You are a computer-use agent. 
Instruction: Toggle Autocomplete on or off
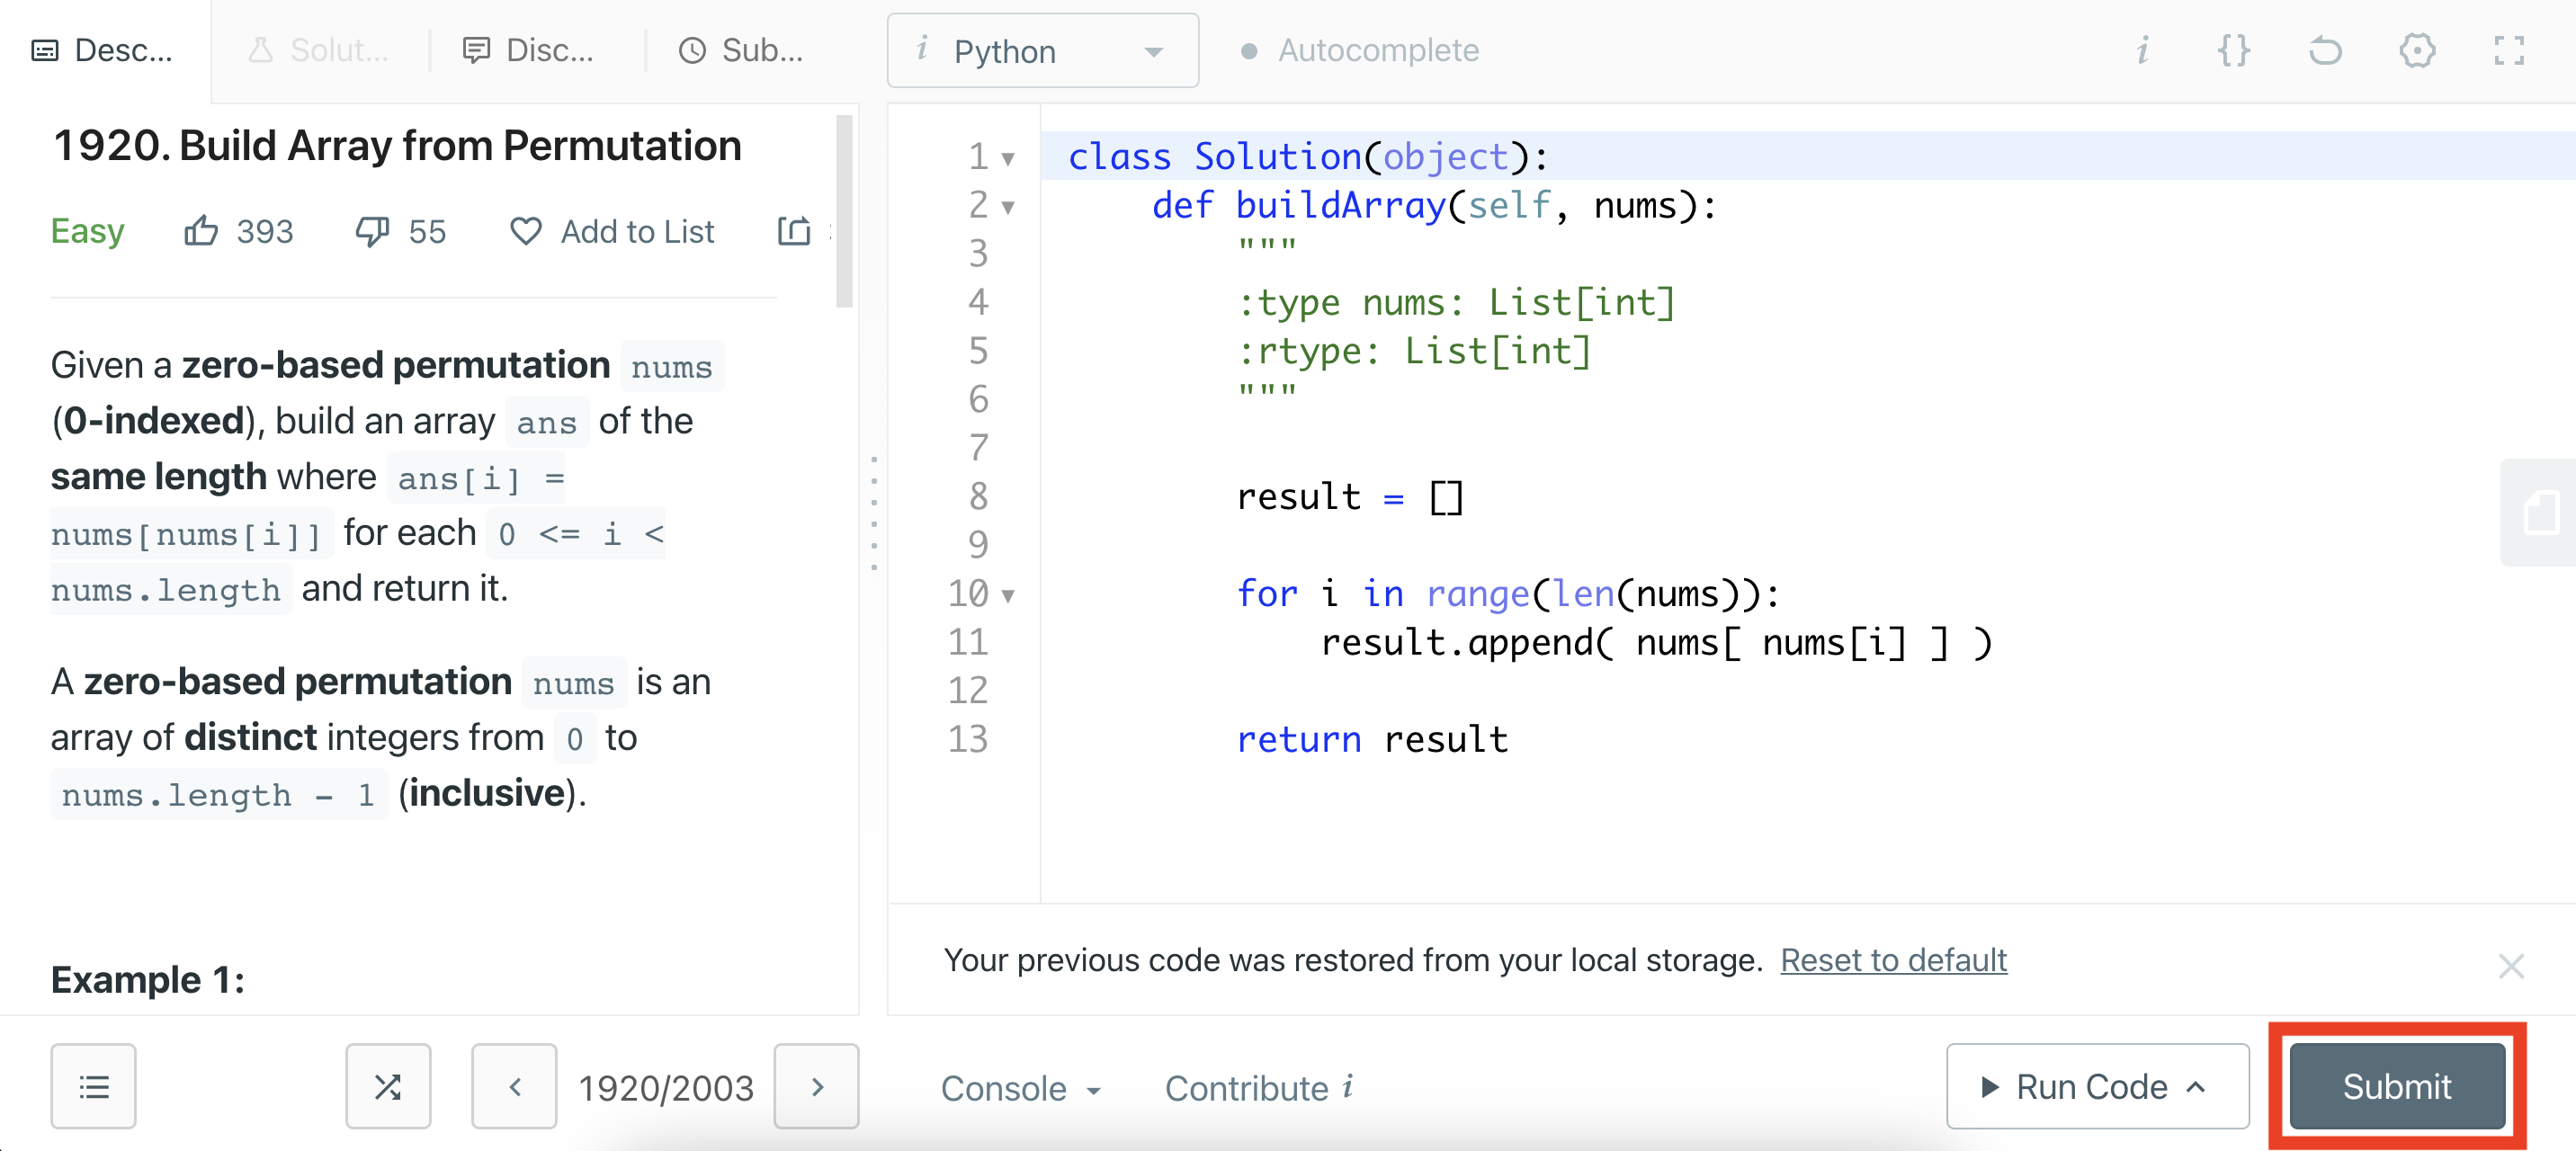coord(1359,50)
